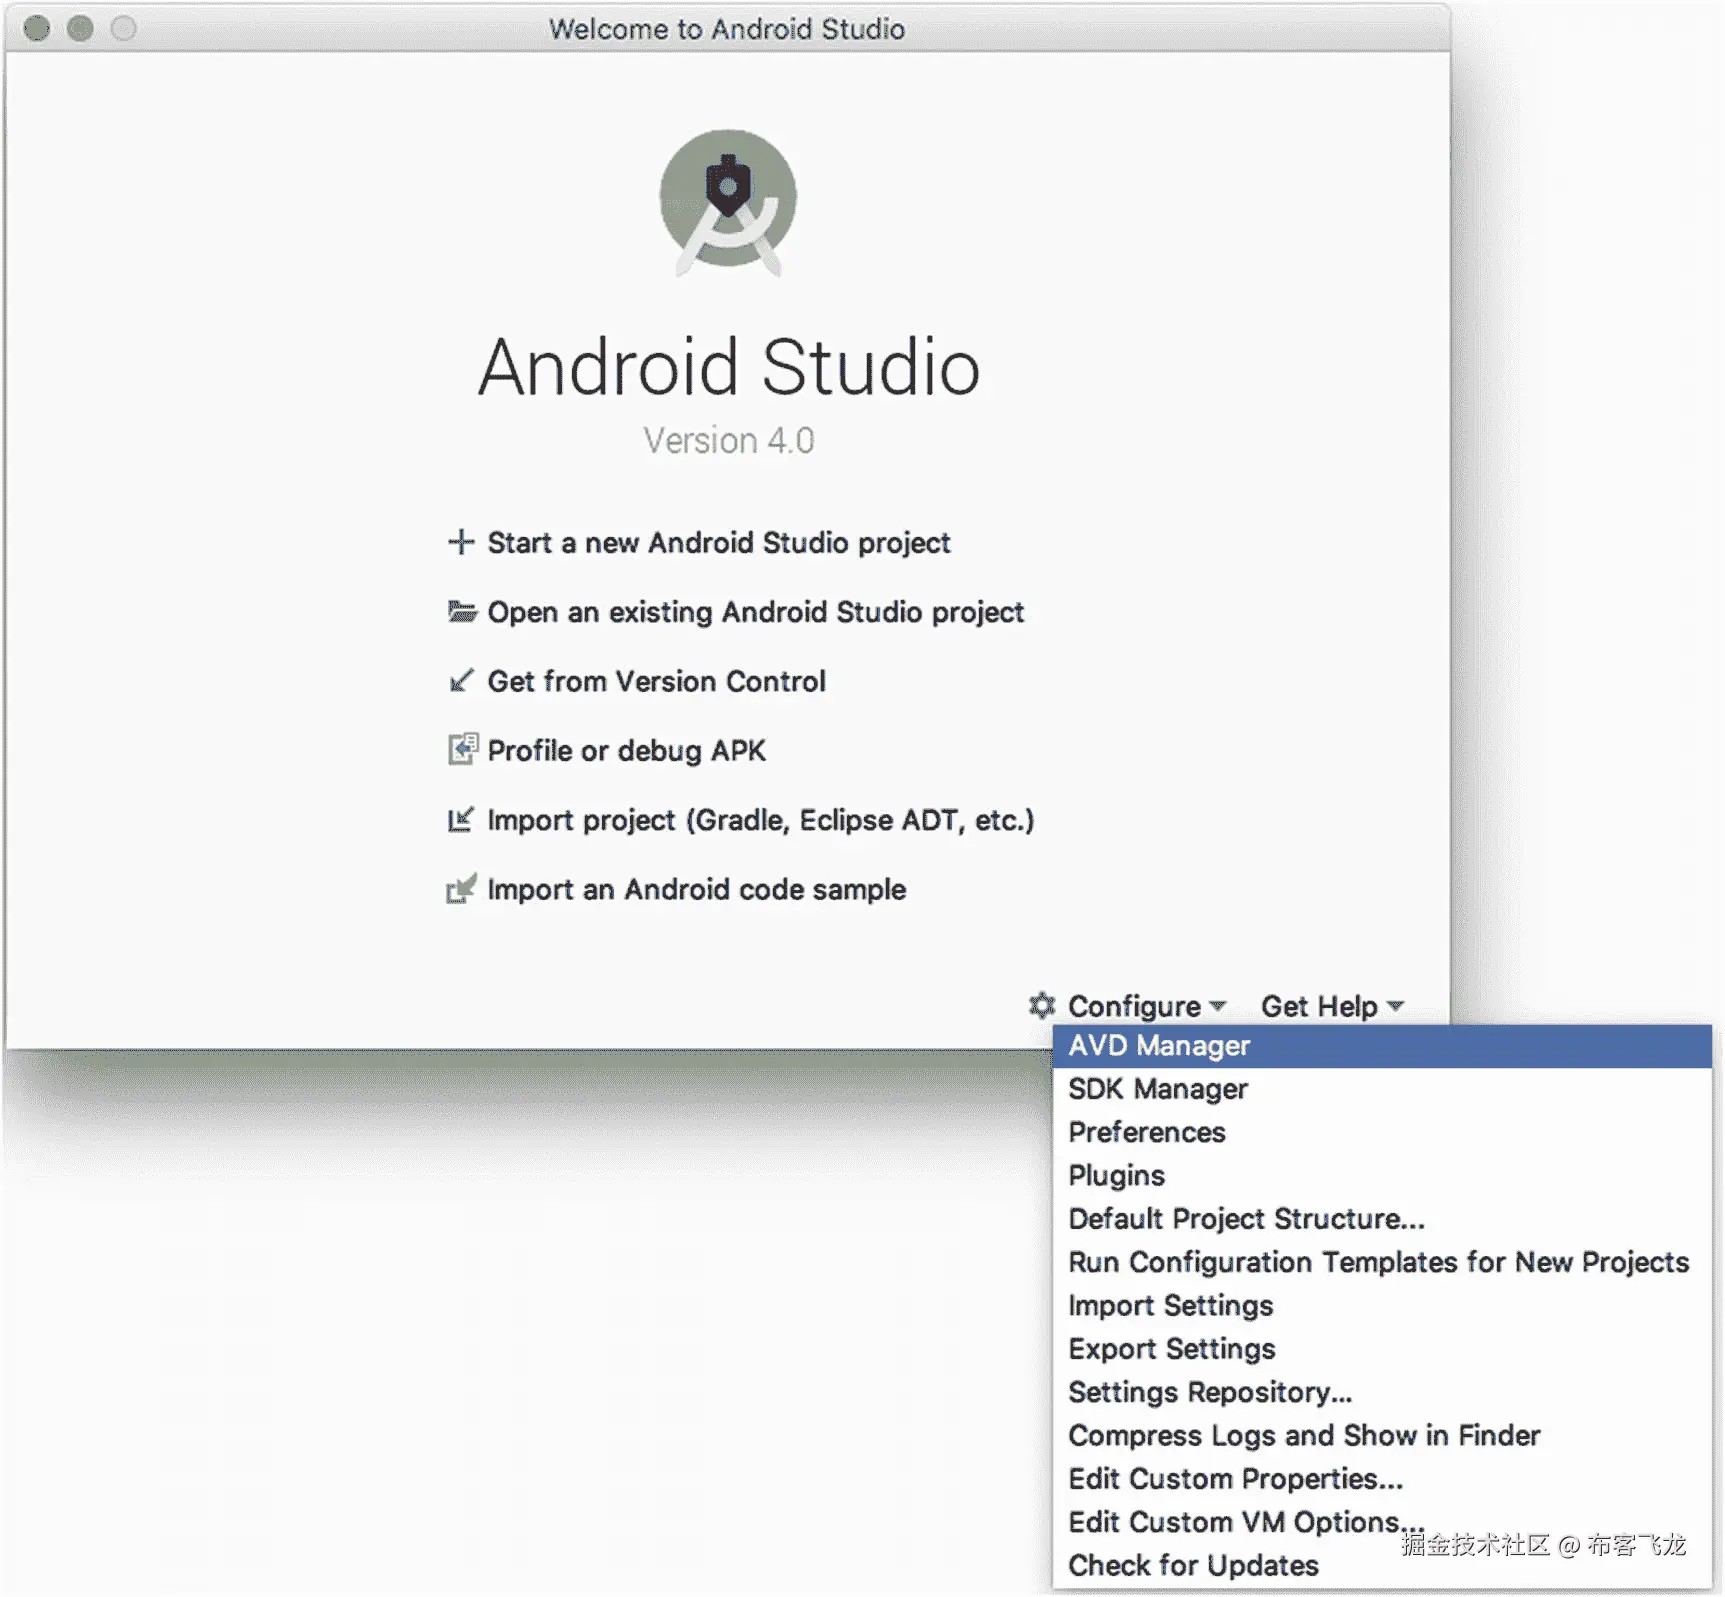Choose Get from Version Control

657,681
